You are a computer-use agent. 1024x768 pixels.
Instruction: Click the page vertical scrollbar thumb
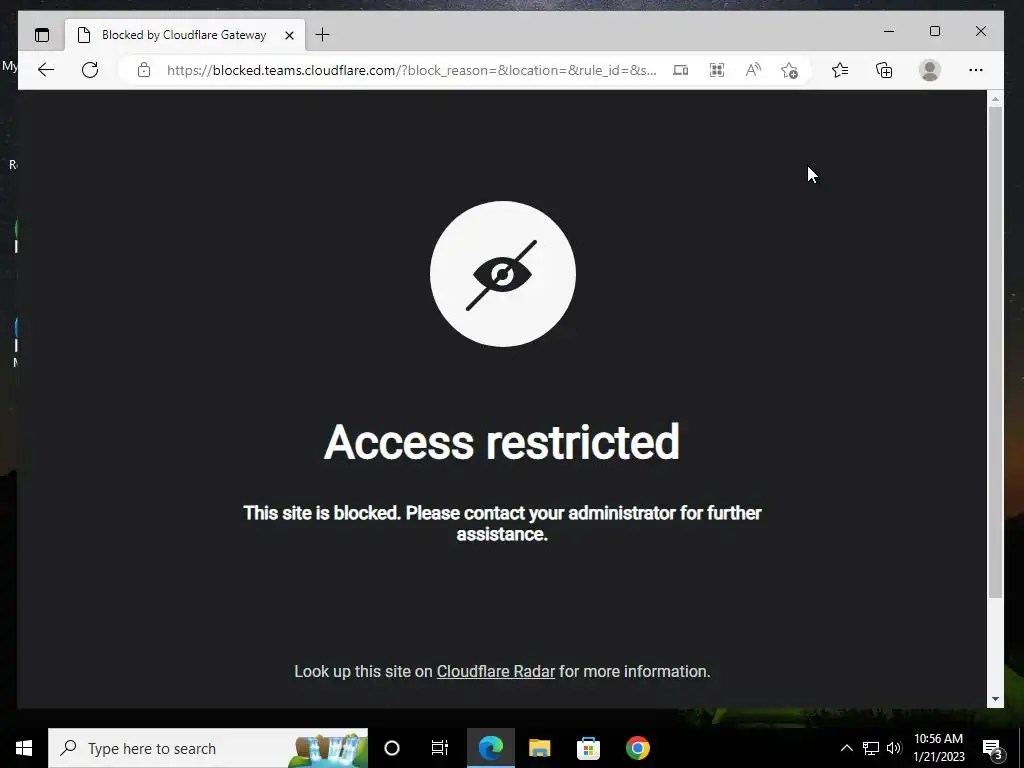coord(995,353)
